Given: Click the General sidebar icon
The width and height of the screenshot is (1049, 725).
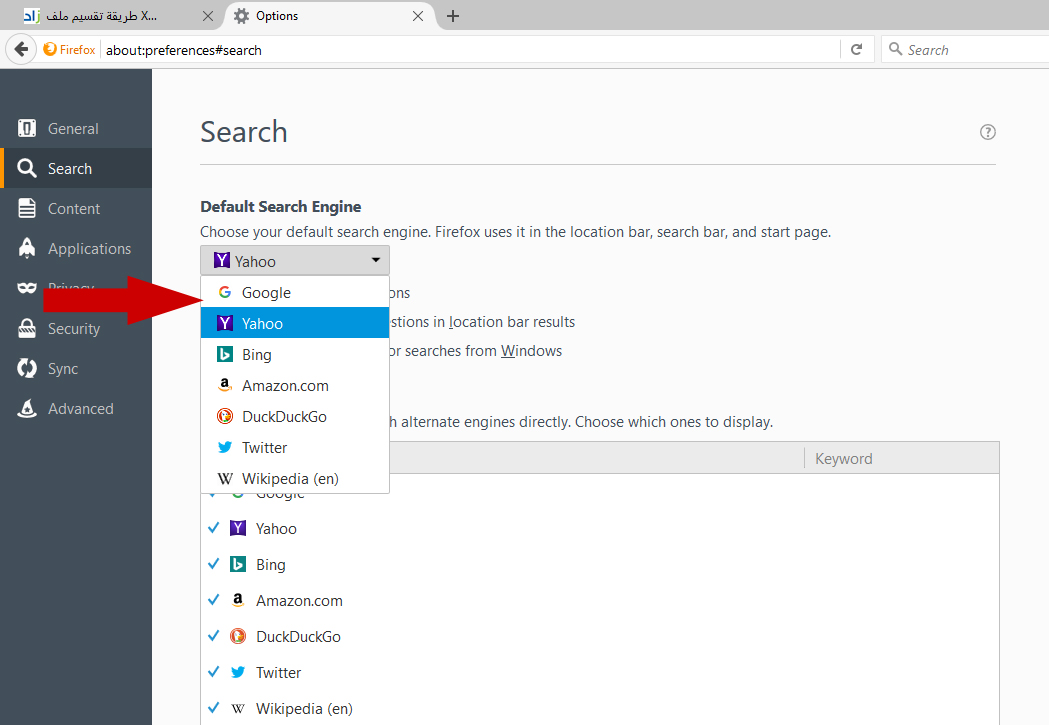Looking at the screenshot, I should point(27,128).
